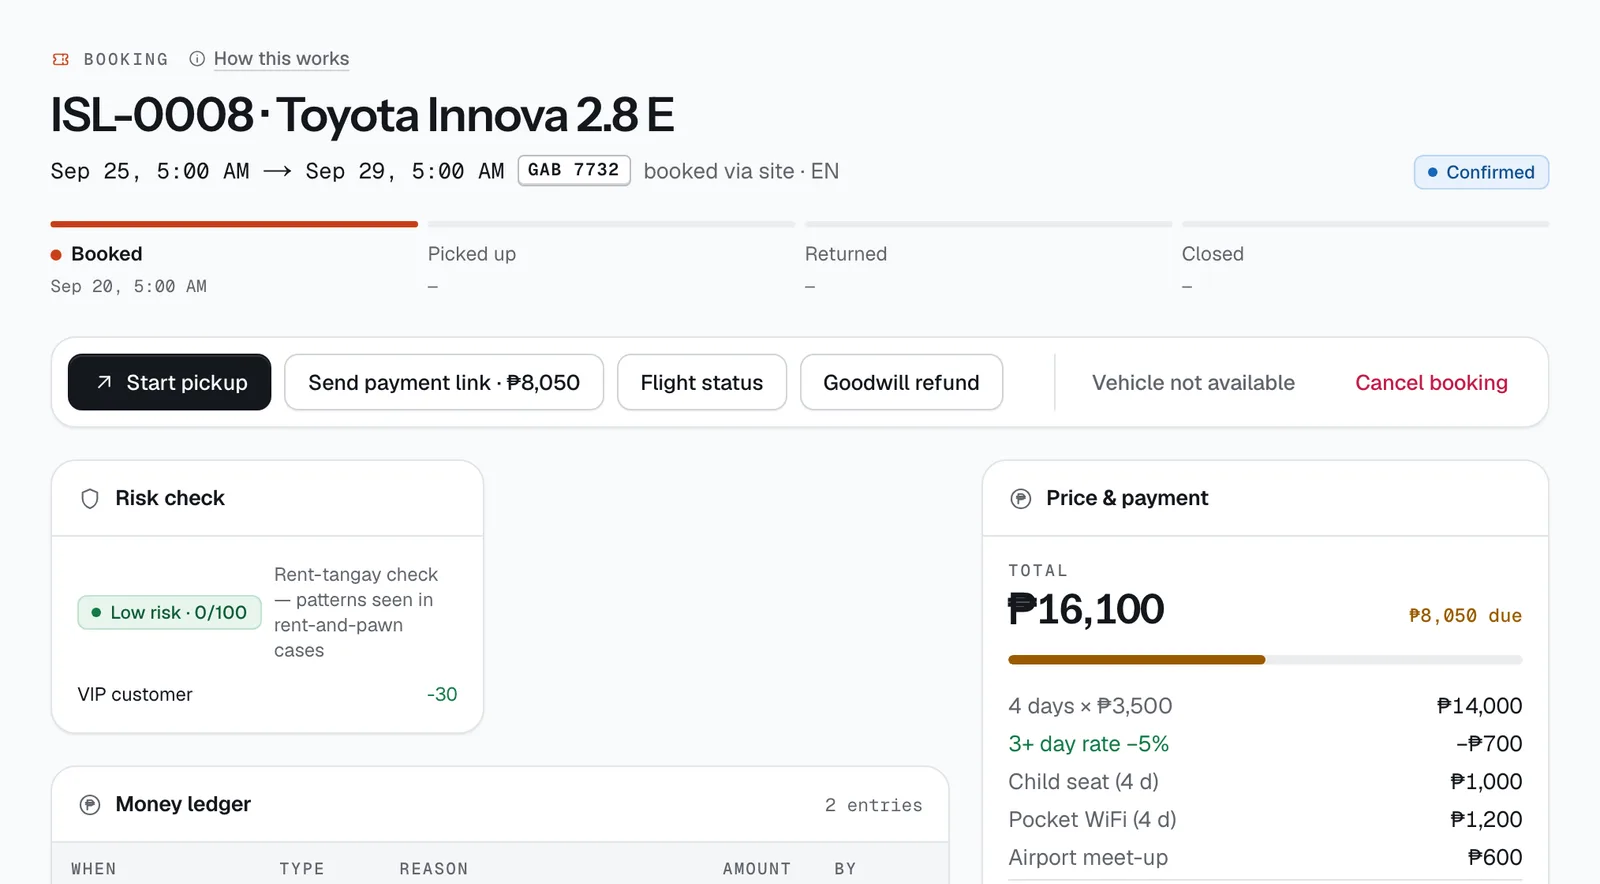Click Cancel booking
Image resolution: width=1600 pixels, height=884 pixels.
coord(1431,382)
